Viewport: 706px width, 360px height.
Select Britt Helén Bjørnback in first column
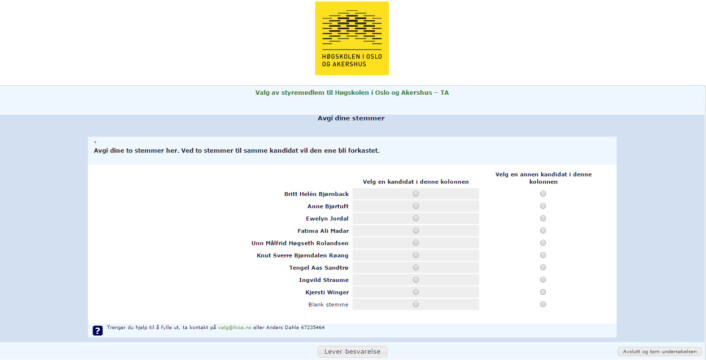[416, 194]
